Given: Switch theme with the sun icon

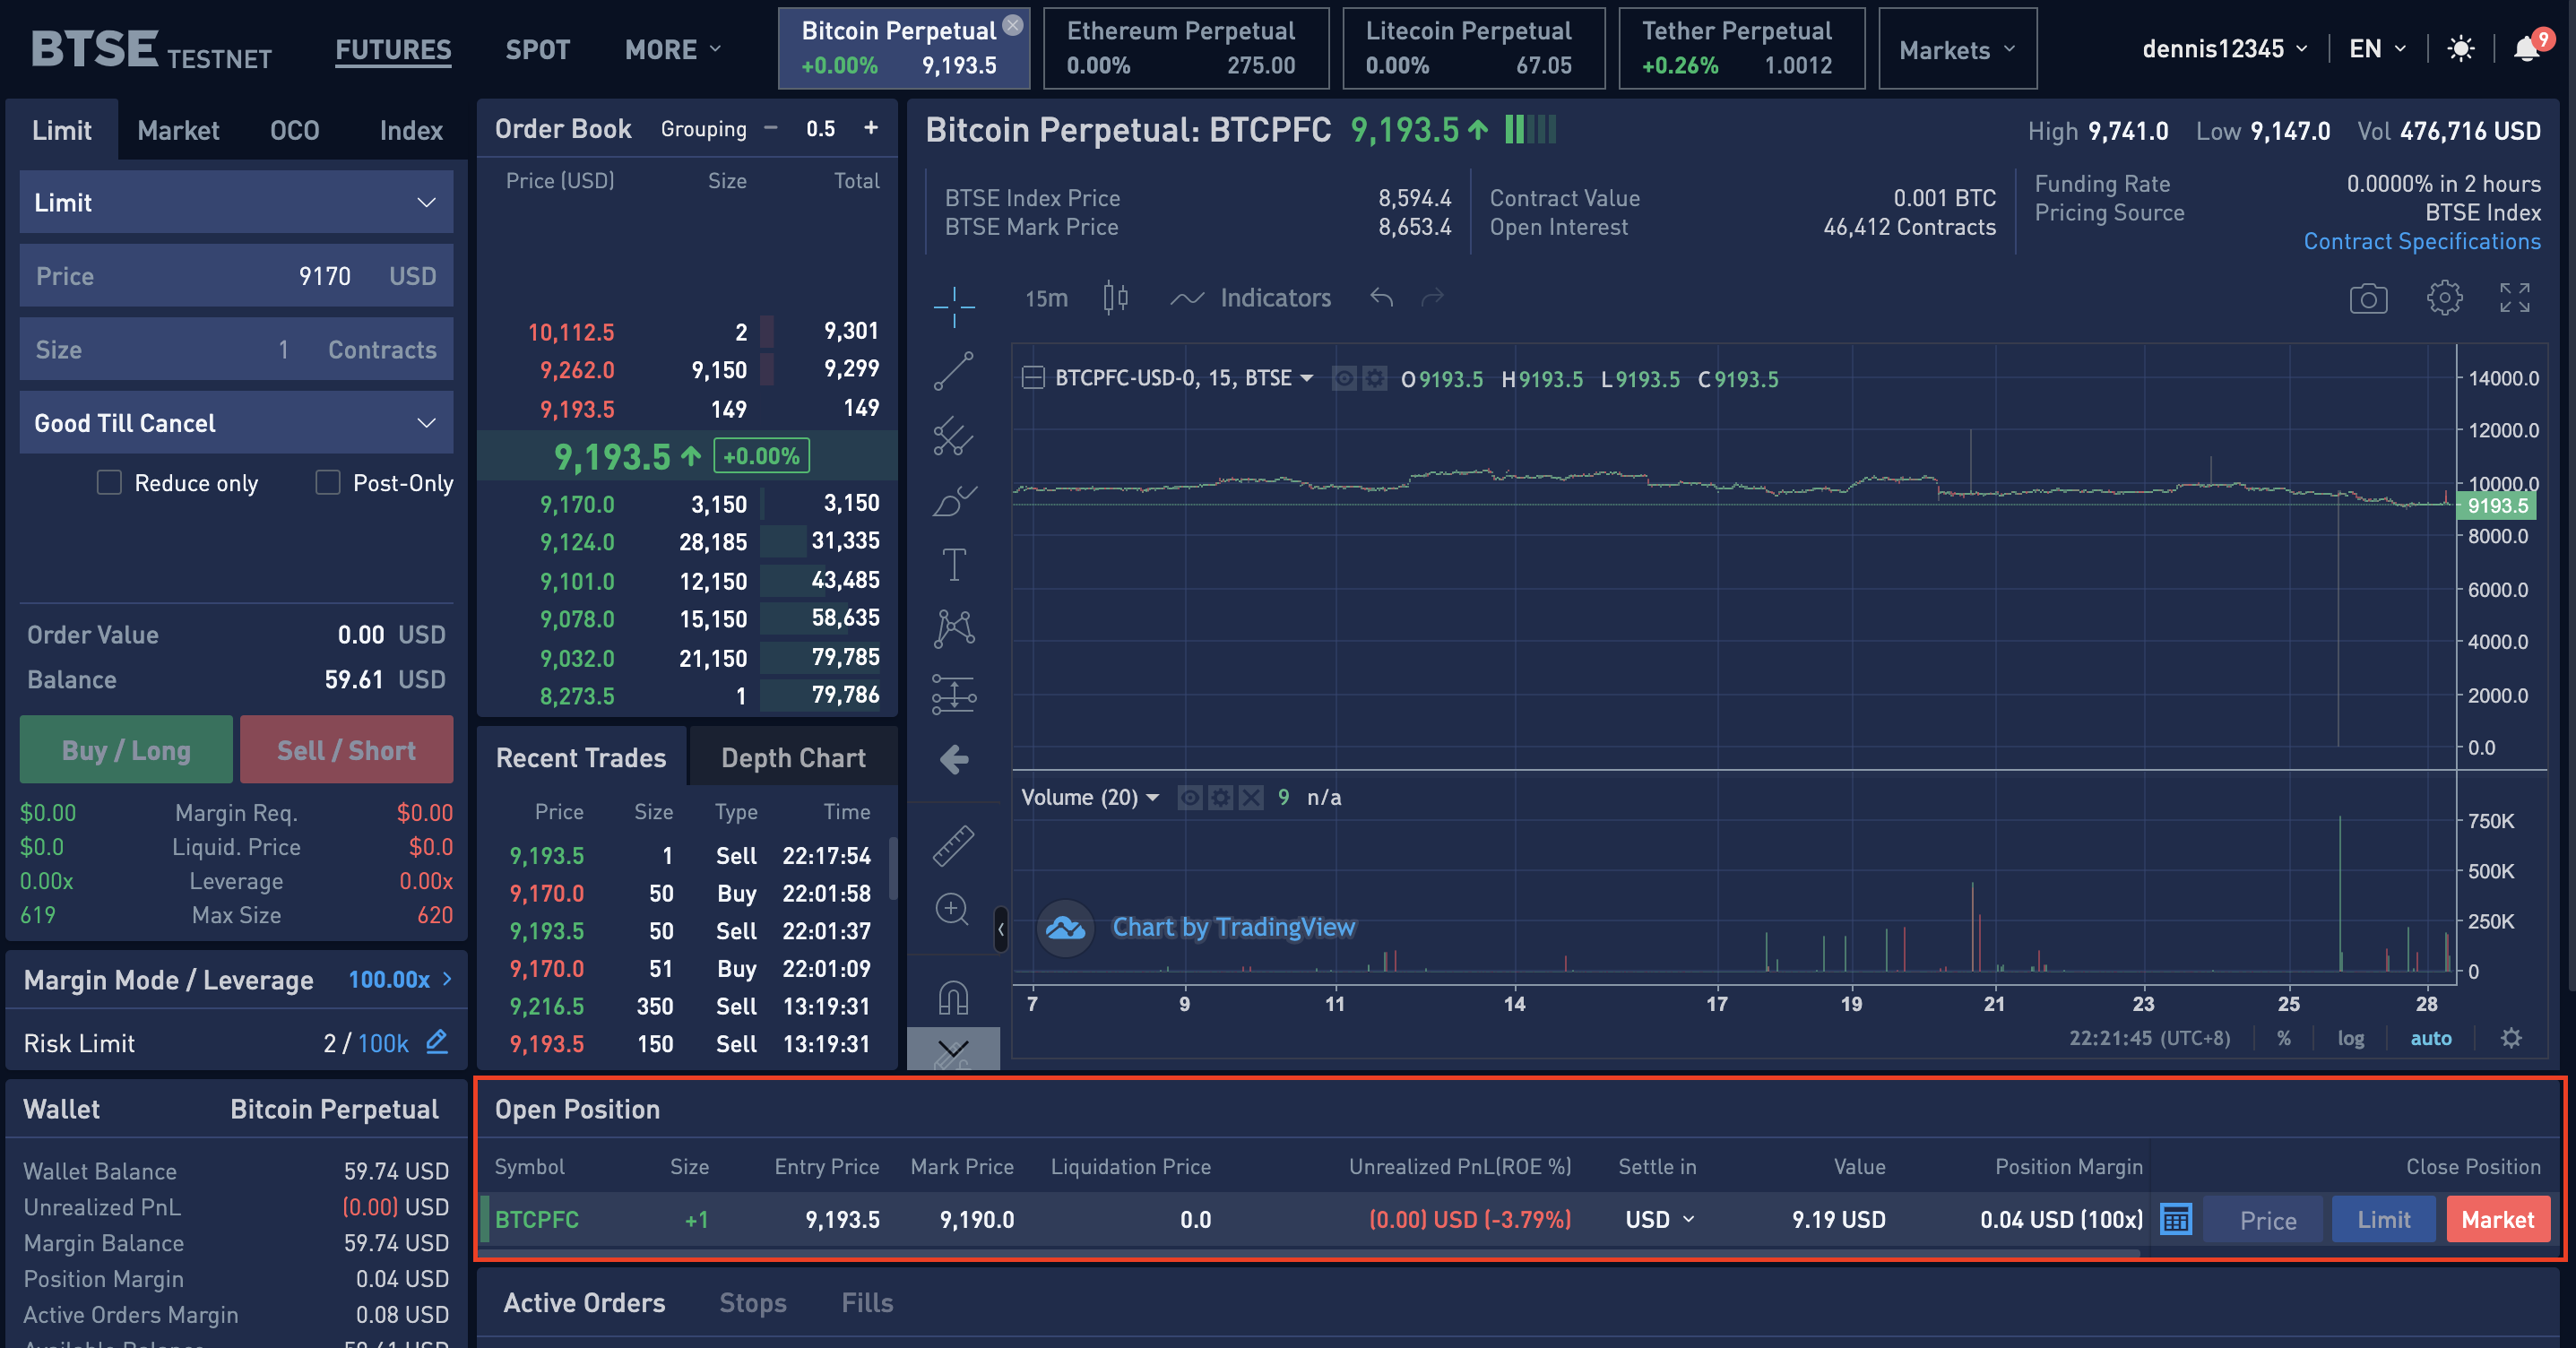Looking at the screenshot, I should coord(2460,49).
